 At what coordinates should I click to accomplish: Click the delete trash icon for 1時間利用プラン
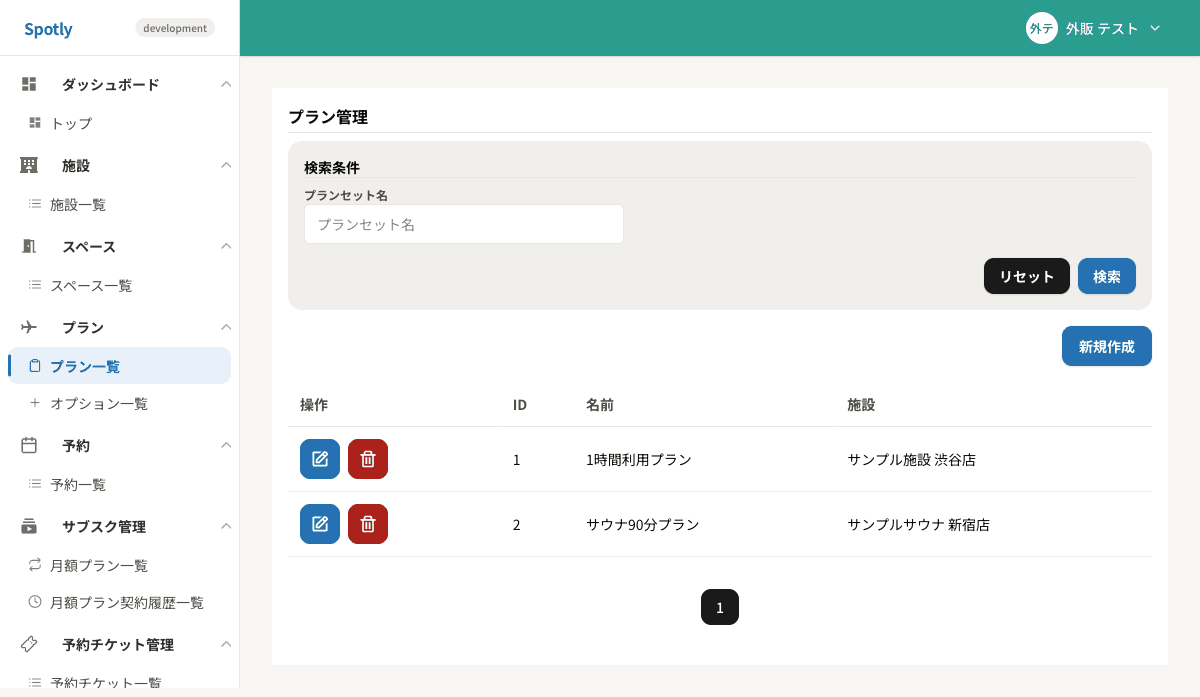pos(368,459)
